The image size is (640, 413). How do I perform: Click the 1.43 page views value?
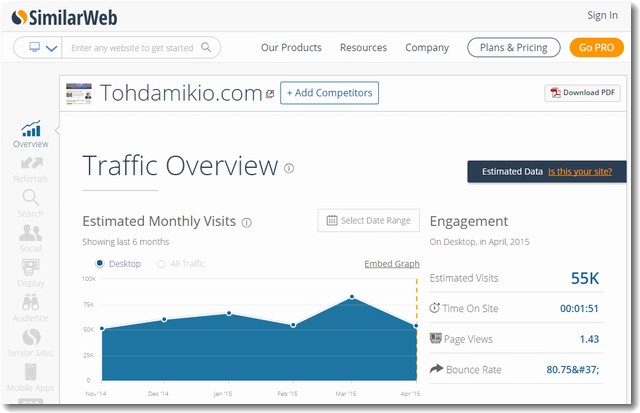tap(589, 339)
